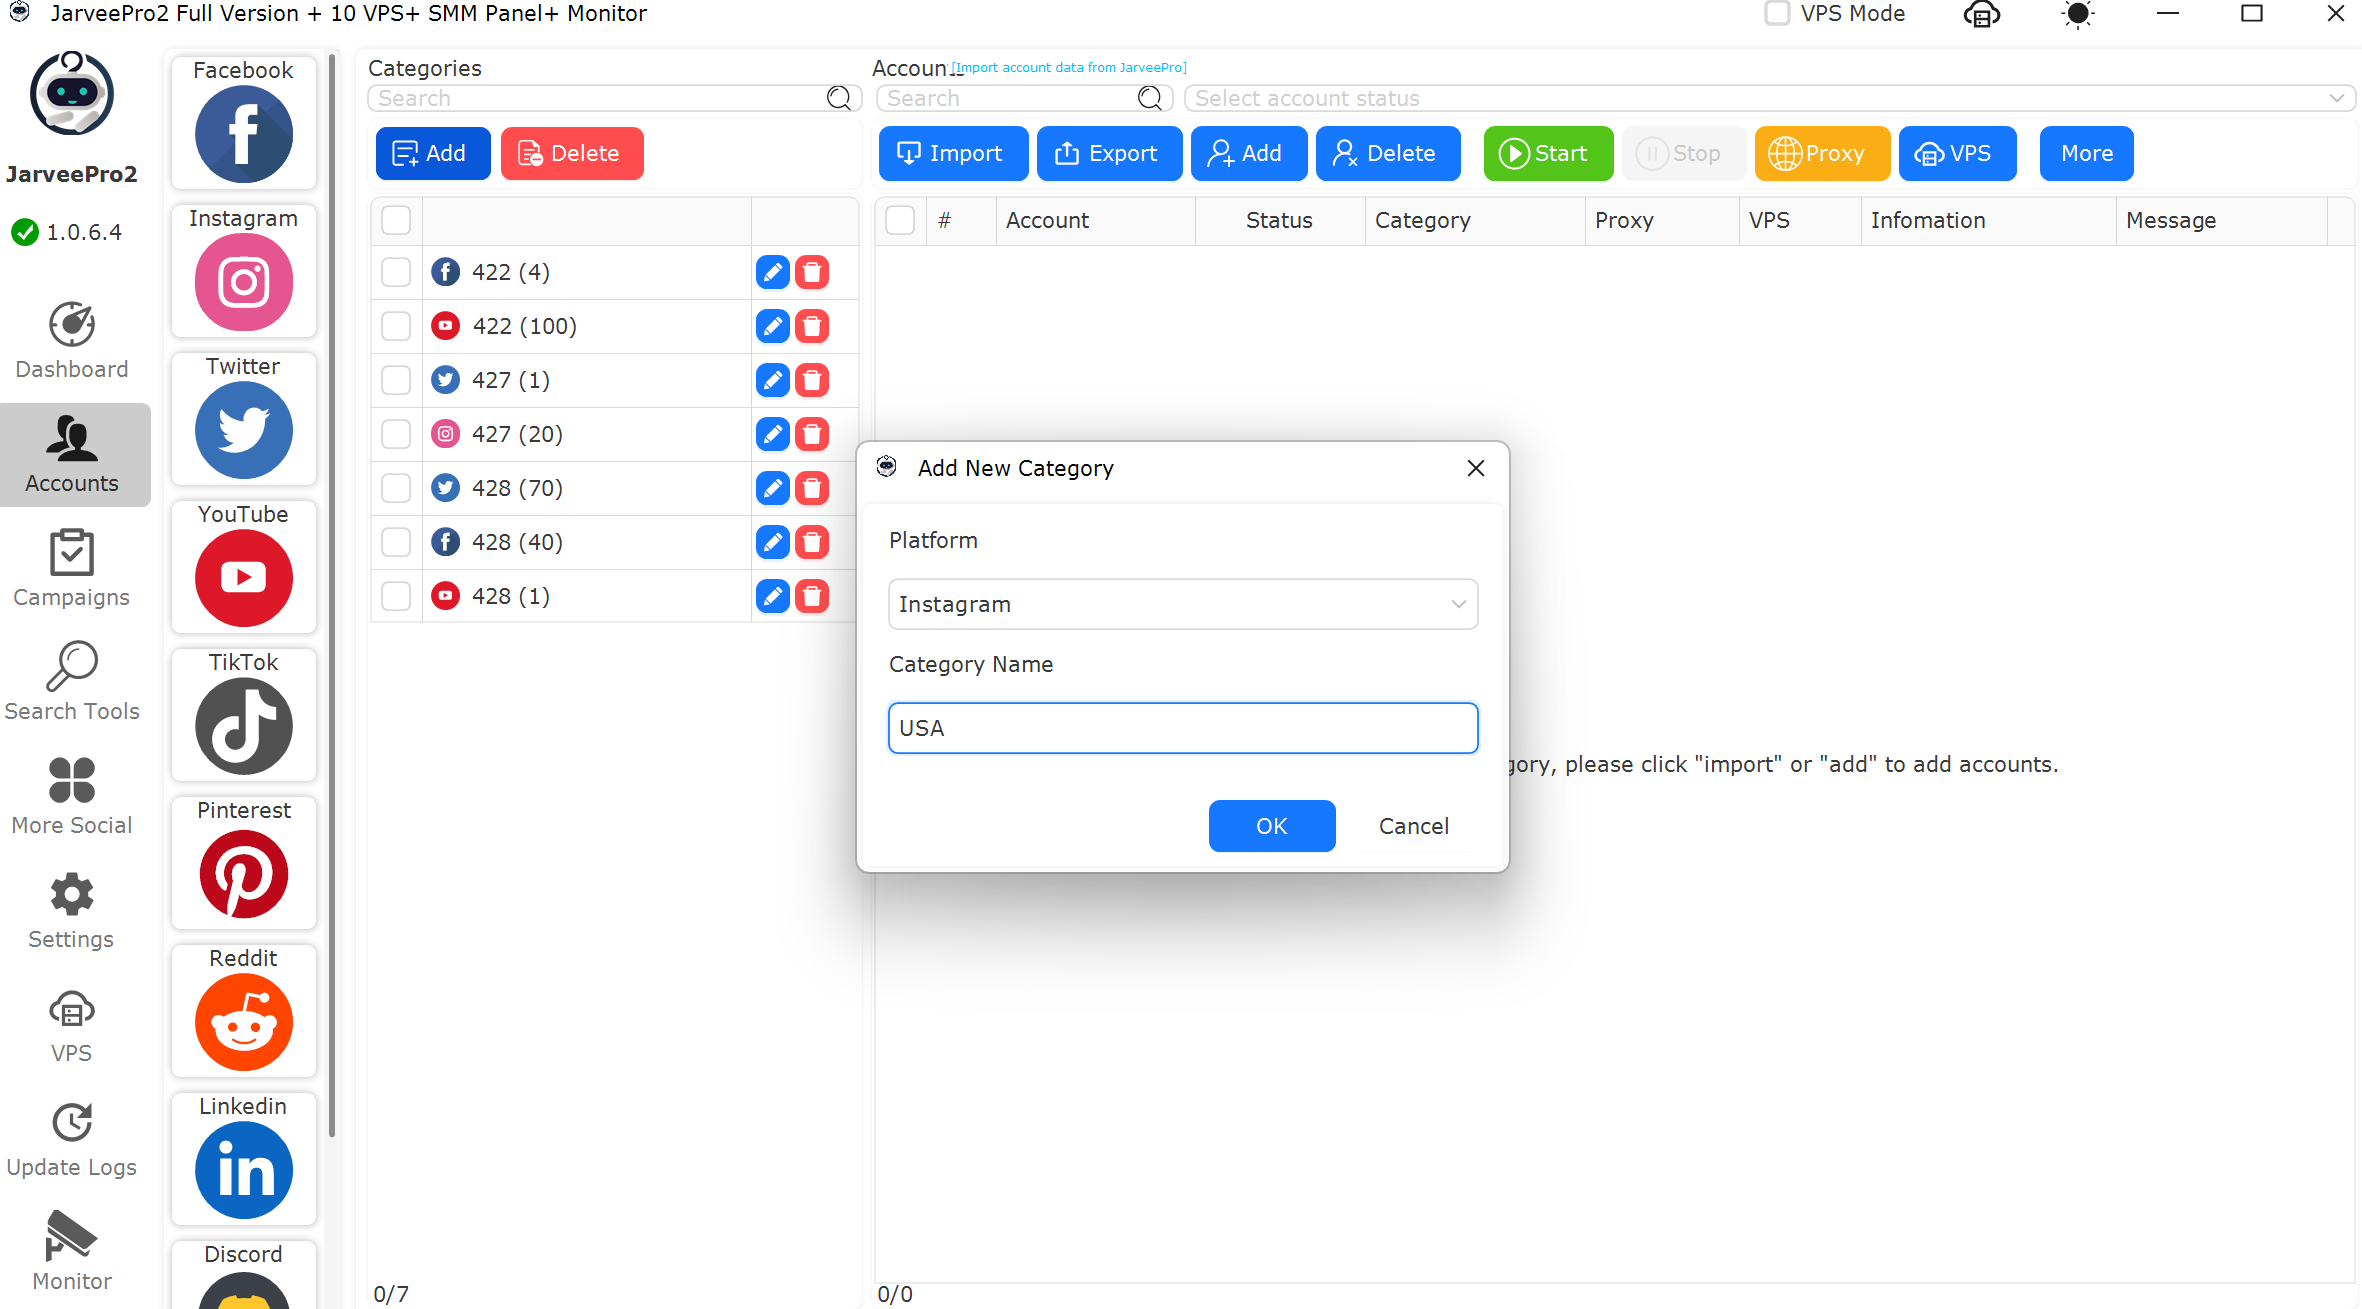Toggle the light/dark theme sun icon
Image resolution: width=2362 pixels, height=1309 pixels.
pos(2077,14)
